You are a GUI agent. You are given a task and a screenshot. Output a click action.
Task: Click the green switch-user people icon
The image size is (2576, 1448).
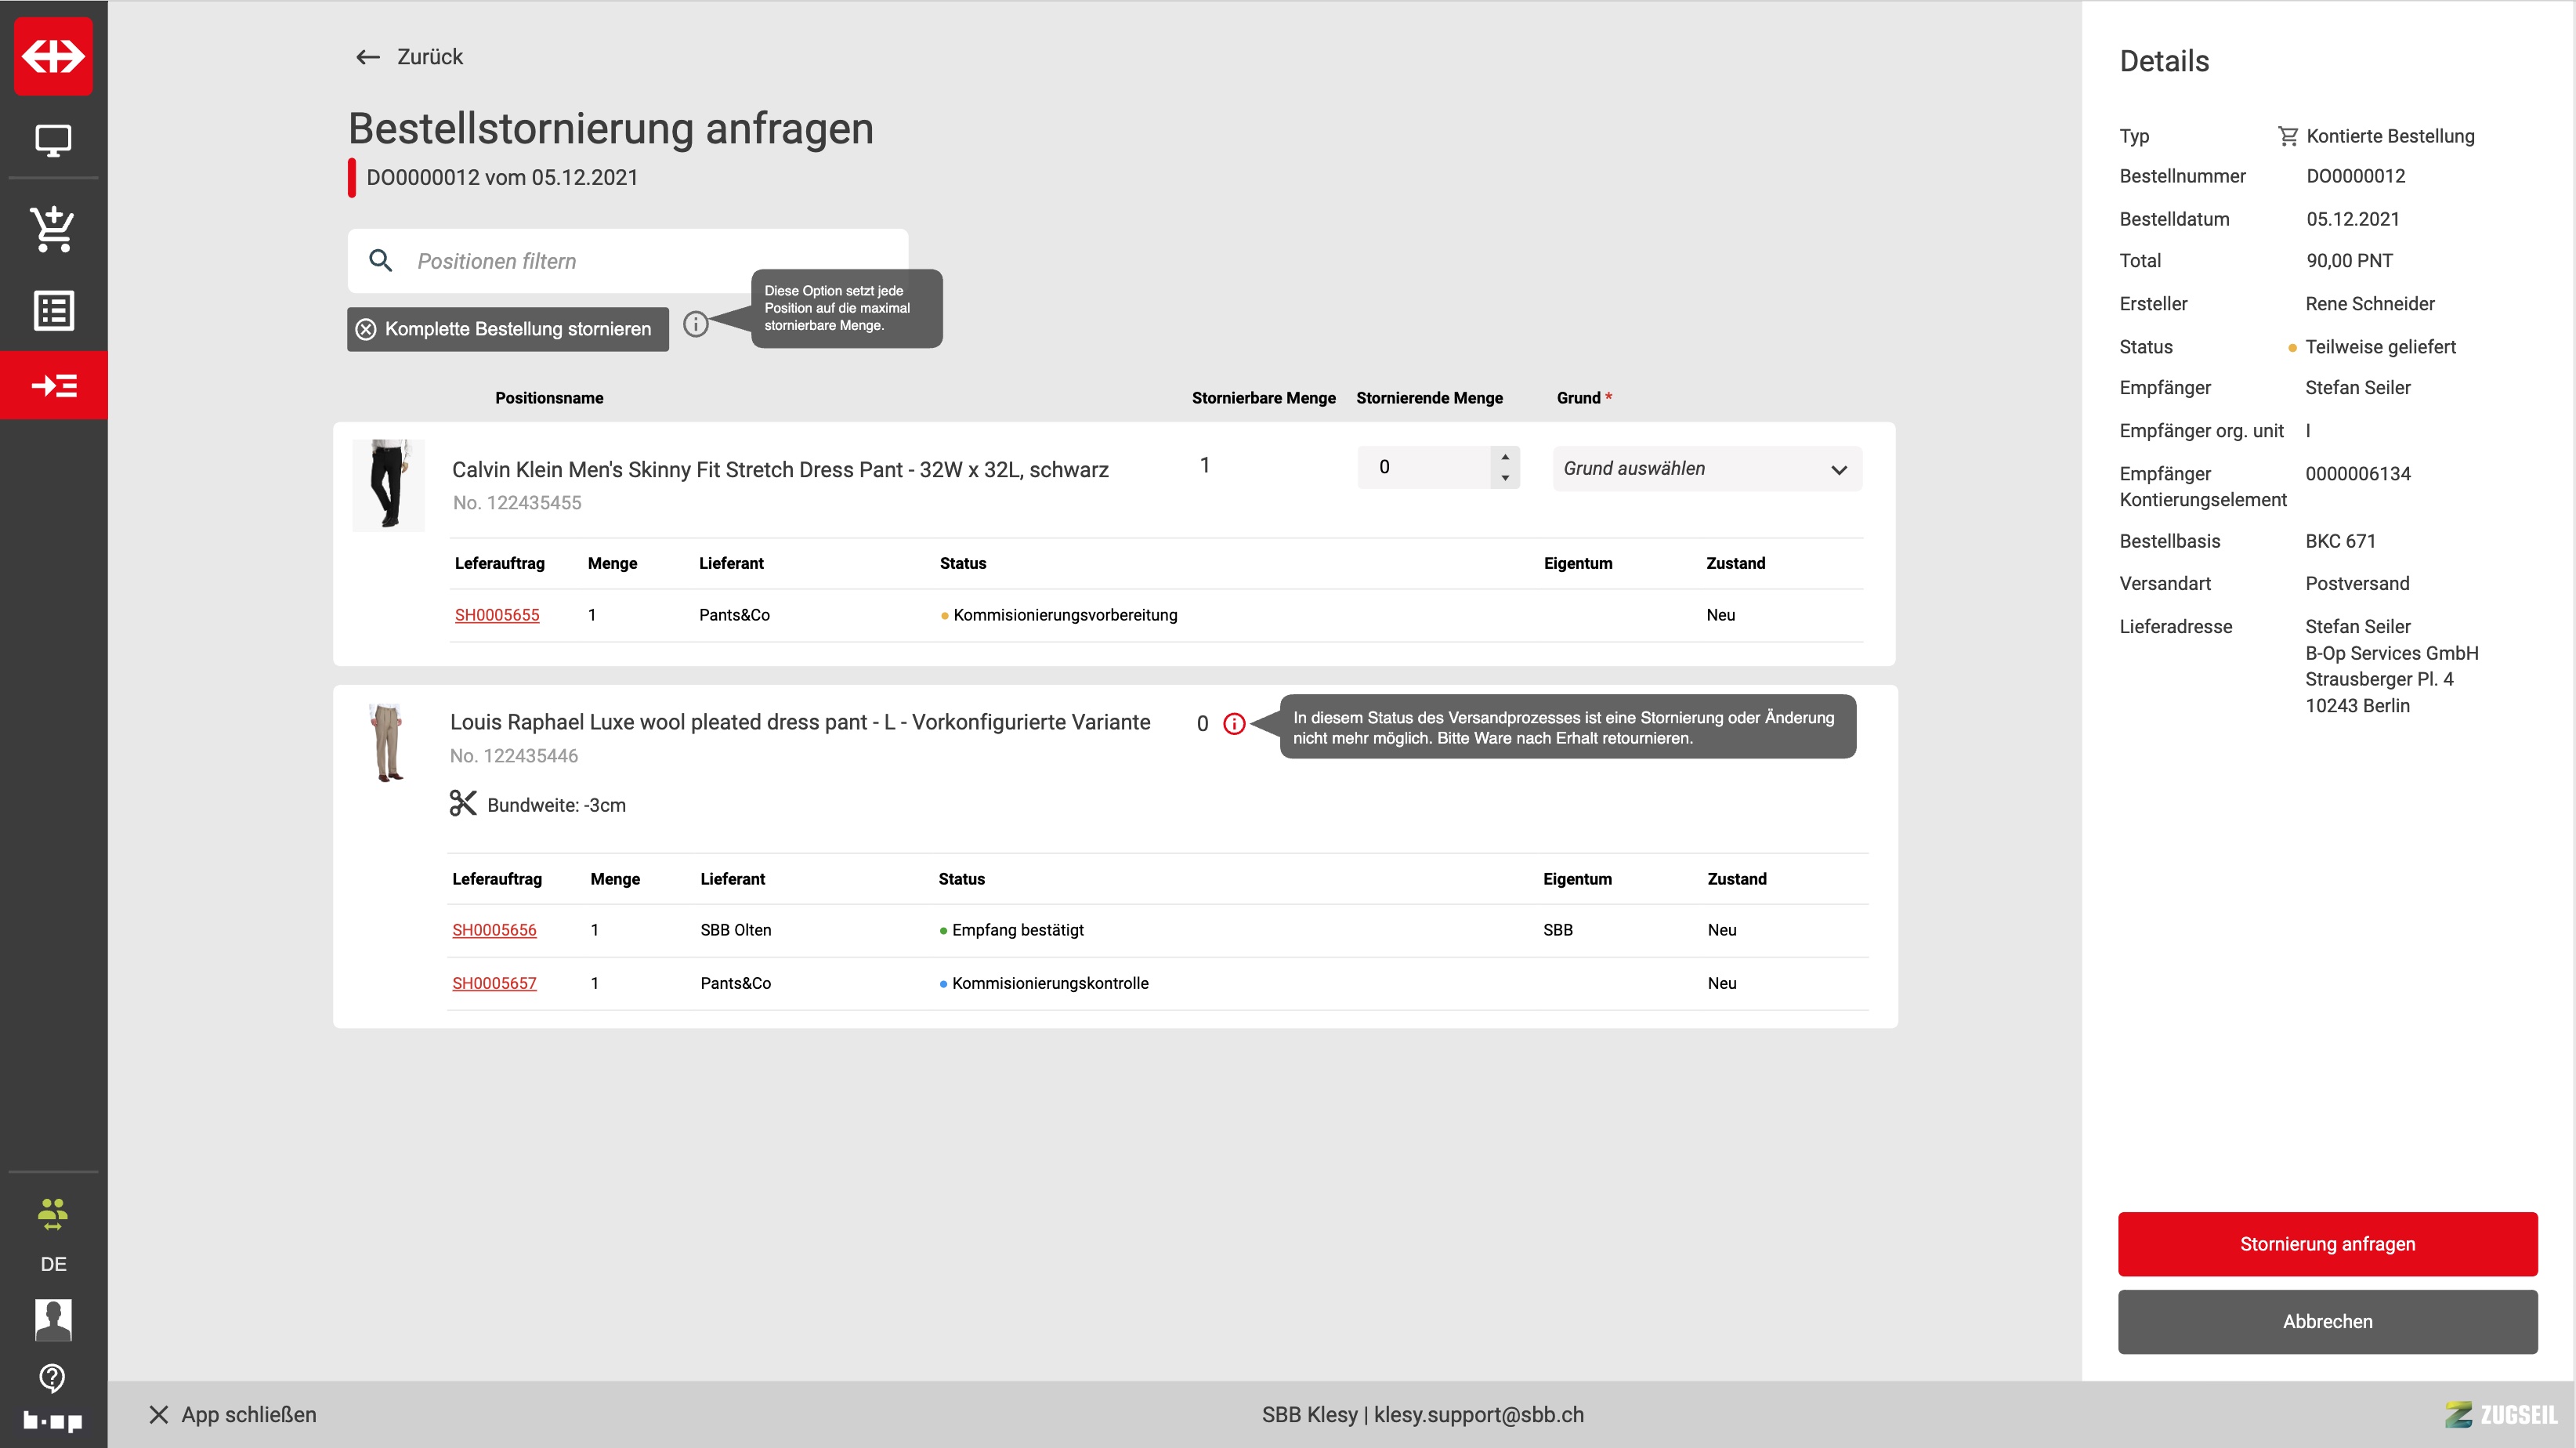pyautogui.click(x=53, y=1213)
